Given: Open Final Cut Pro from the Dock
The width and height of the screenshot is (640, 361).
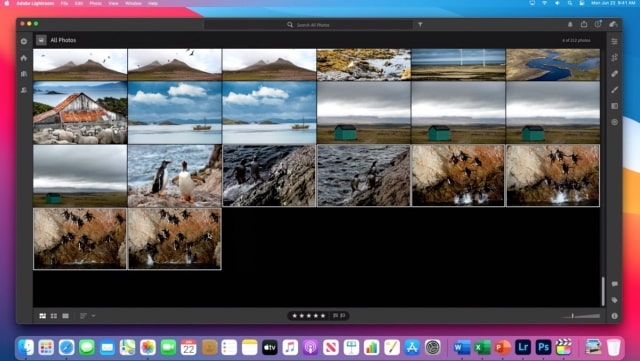Looking at the screenshot, I should (x=564, y=348).
